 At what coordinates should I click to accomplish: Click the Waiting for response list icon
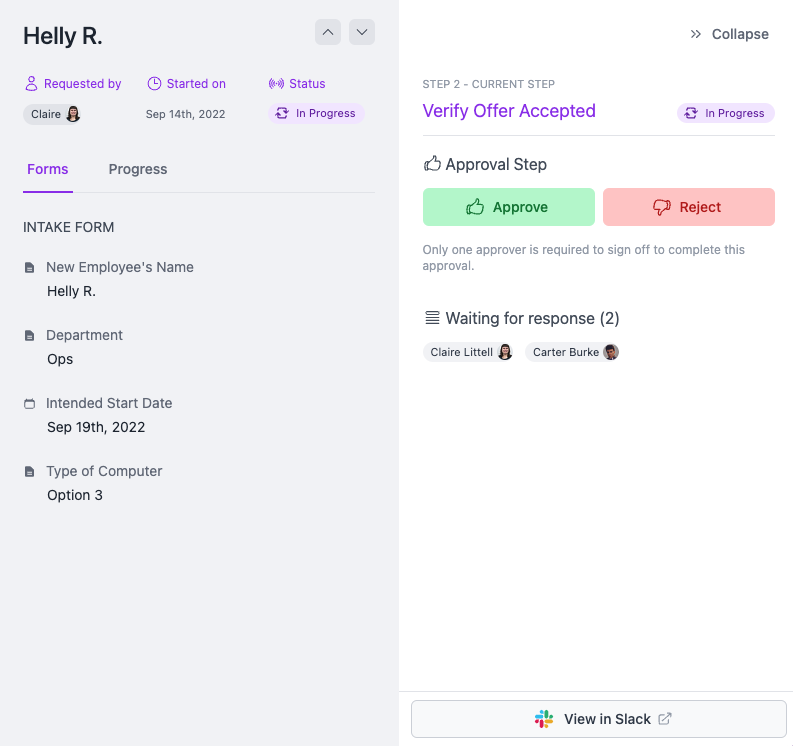tap(432, 319)
